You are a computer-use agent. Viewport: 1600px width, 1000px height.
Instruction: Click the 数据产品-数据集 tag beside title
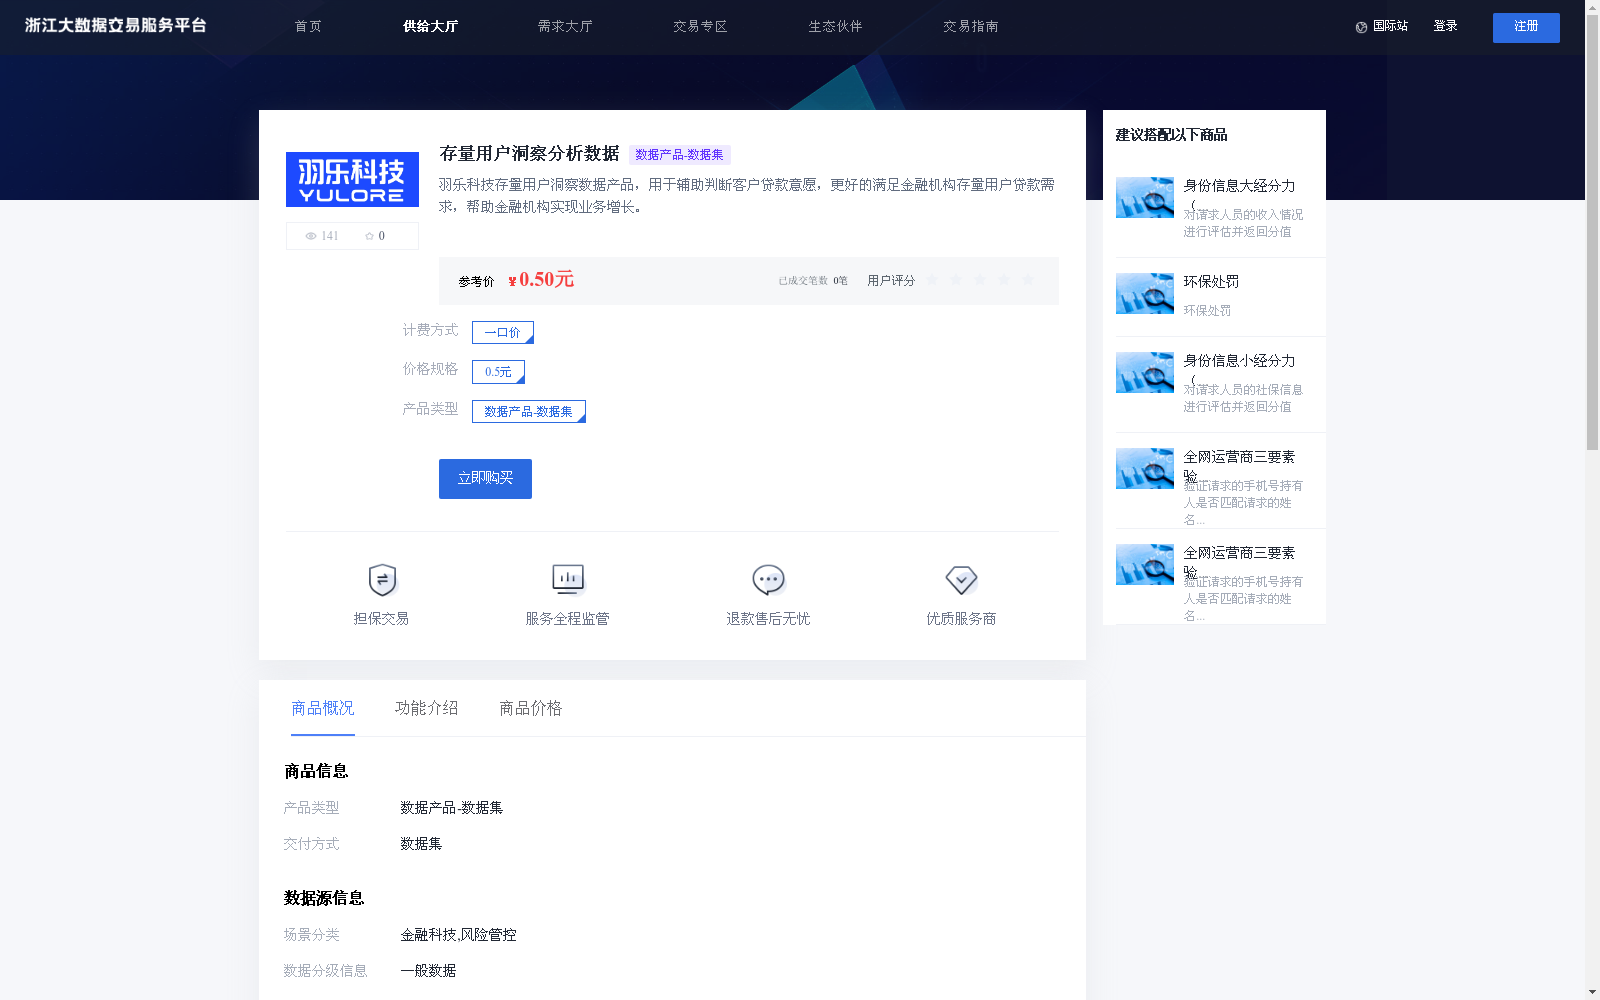pos(679,155)
